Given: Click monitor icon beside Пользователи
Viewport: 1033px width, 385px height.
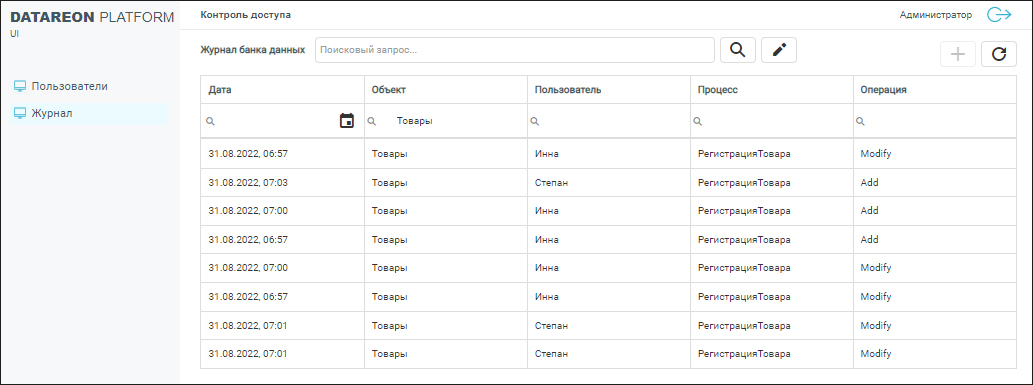Looking at the screenshot, I should [x=20, y=86].
